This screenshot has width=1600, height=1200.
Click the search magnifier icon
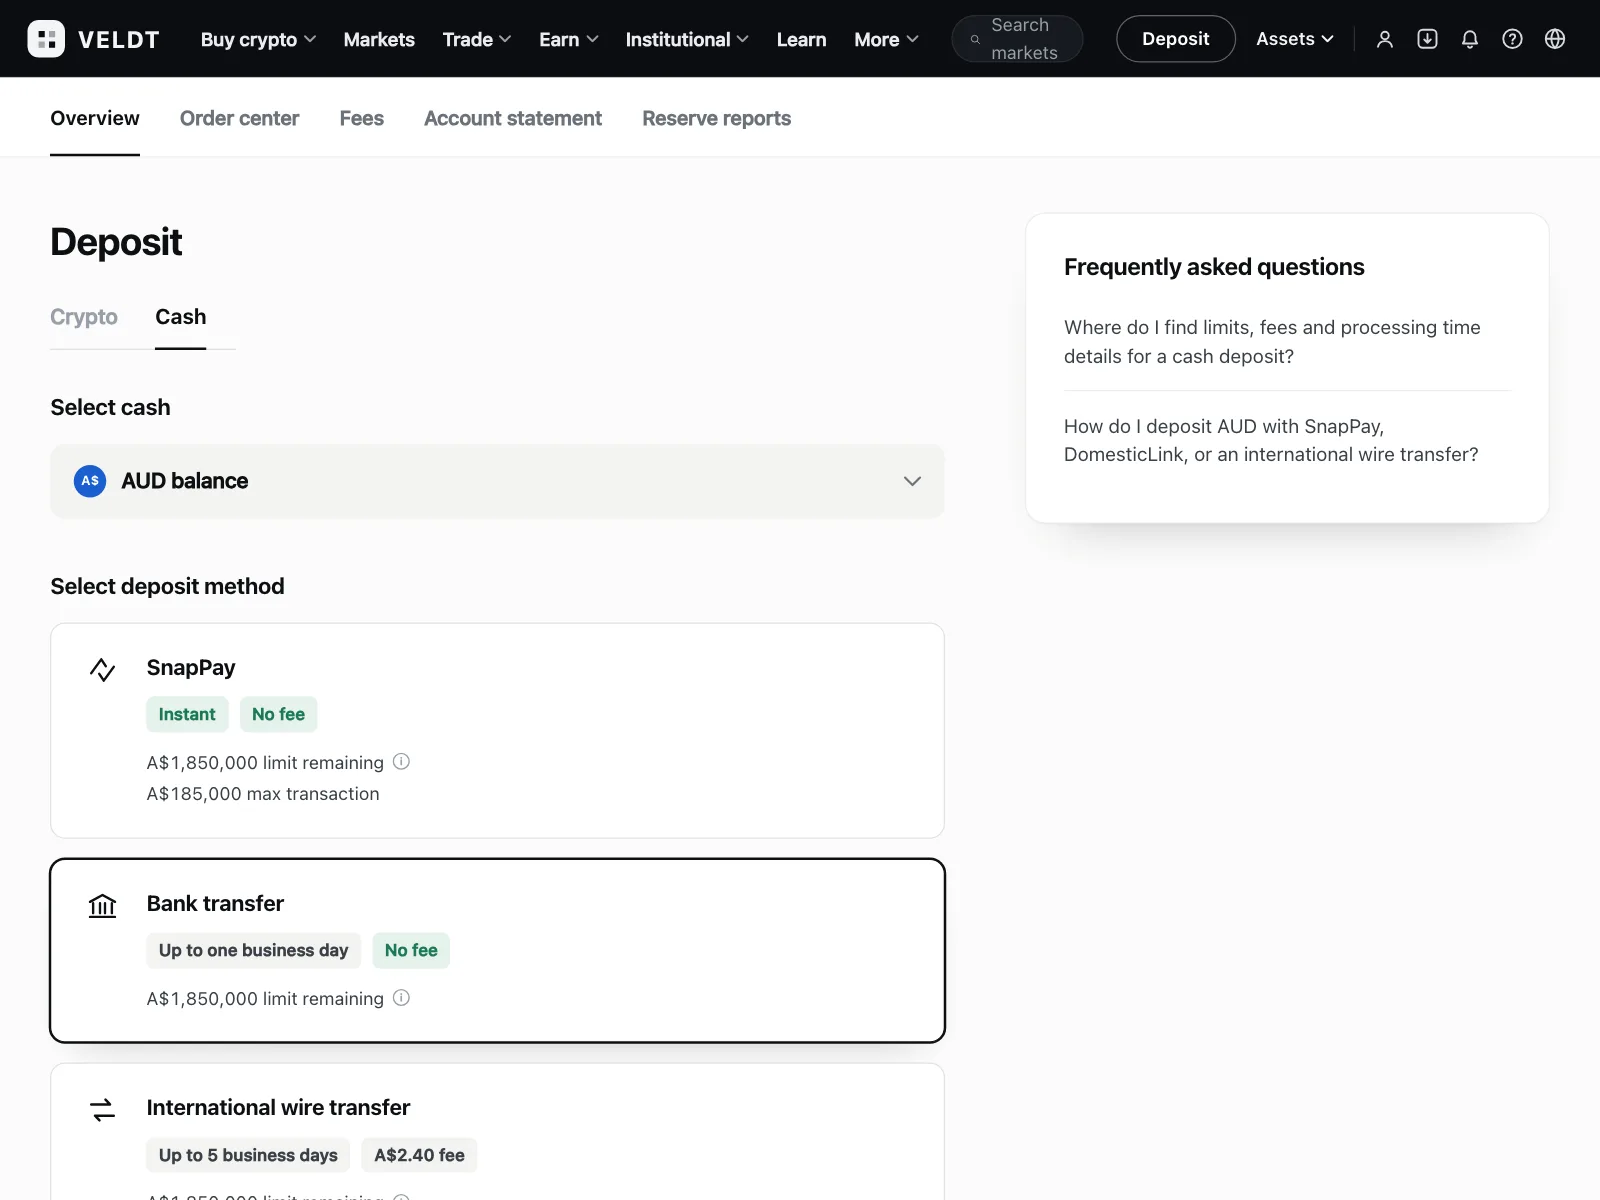point(975,39)
